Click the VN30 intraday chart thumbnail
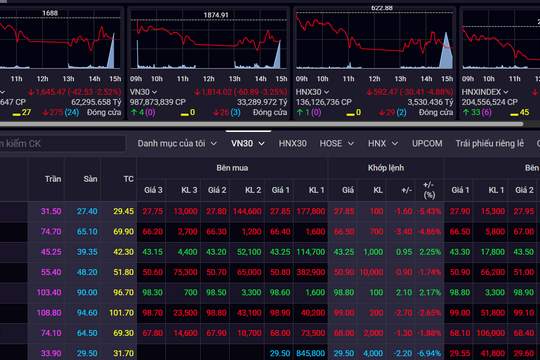Viewport: 540px width, 360px height. 208,40
